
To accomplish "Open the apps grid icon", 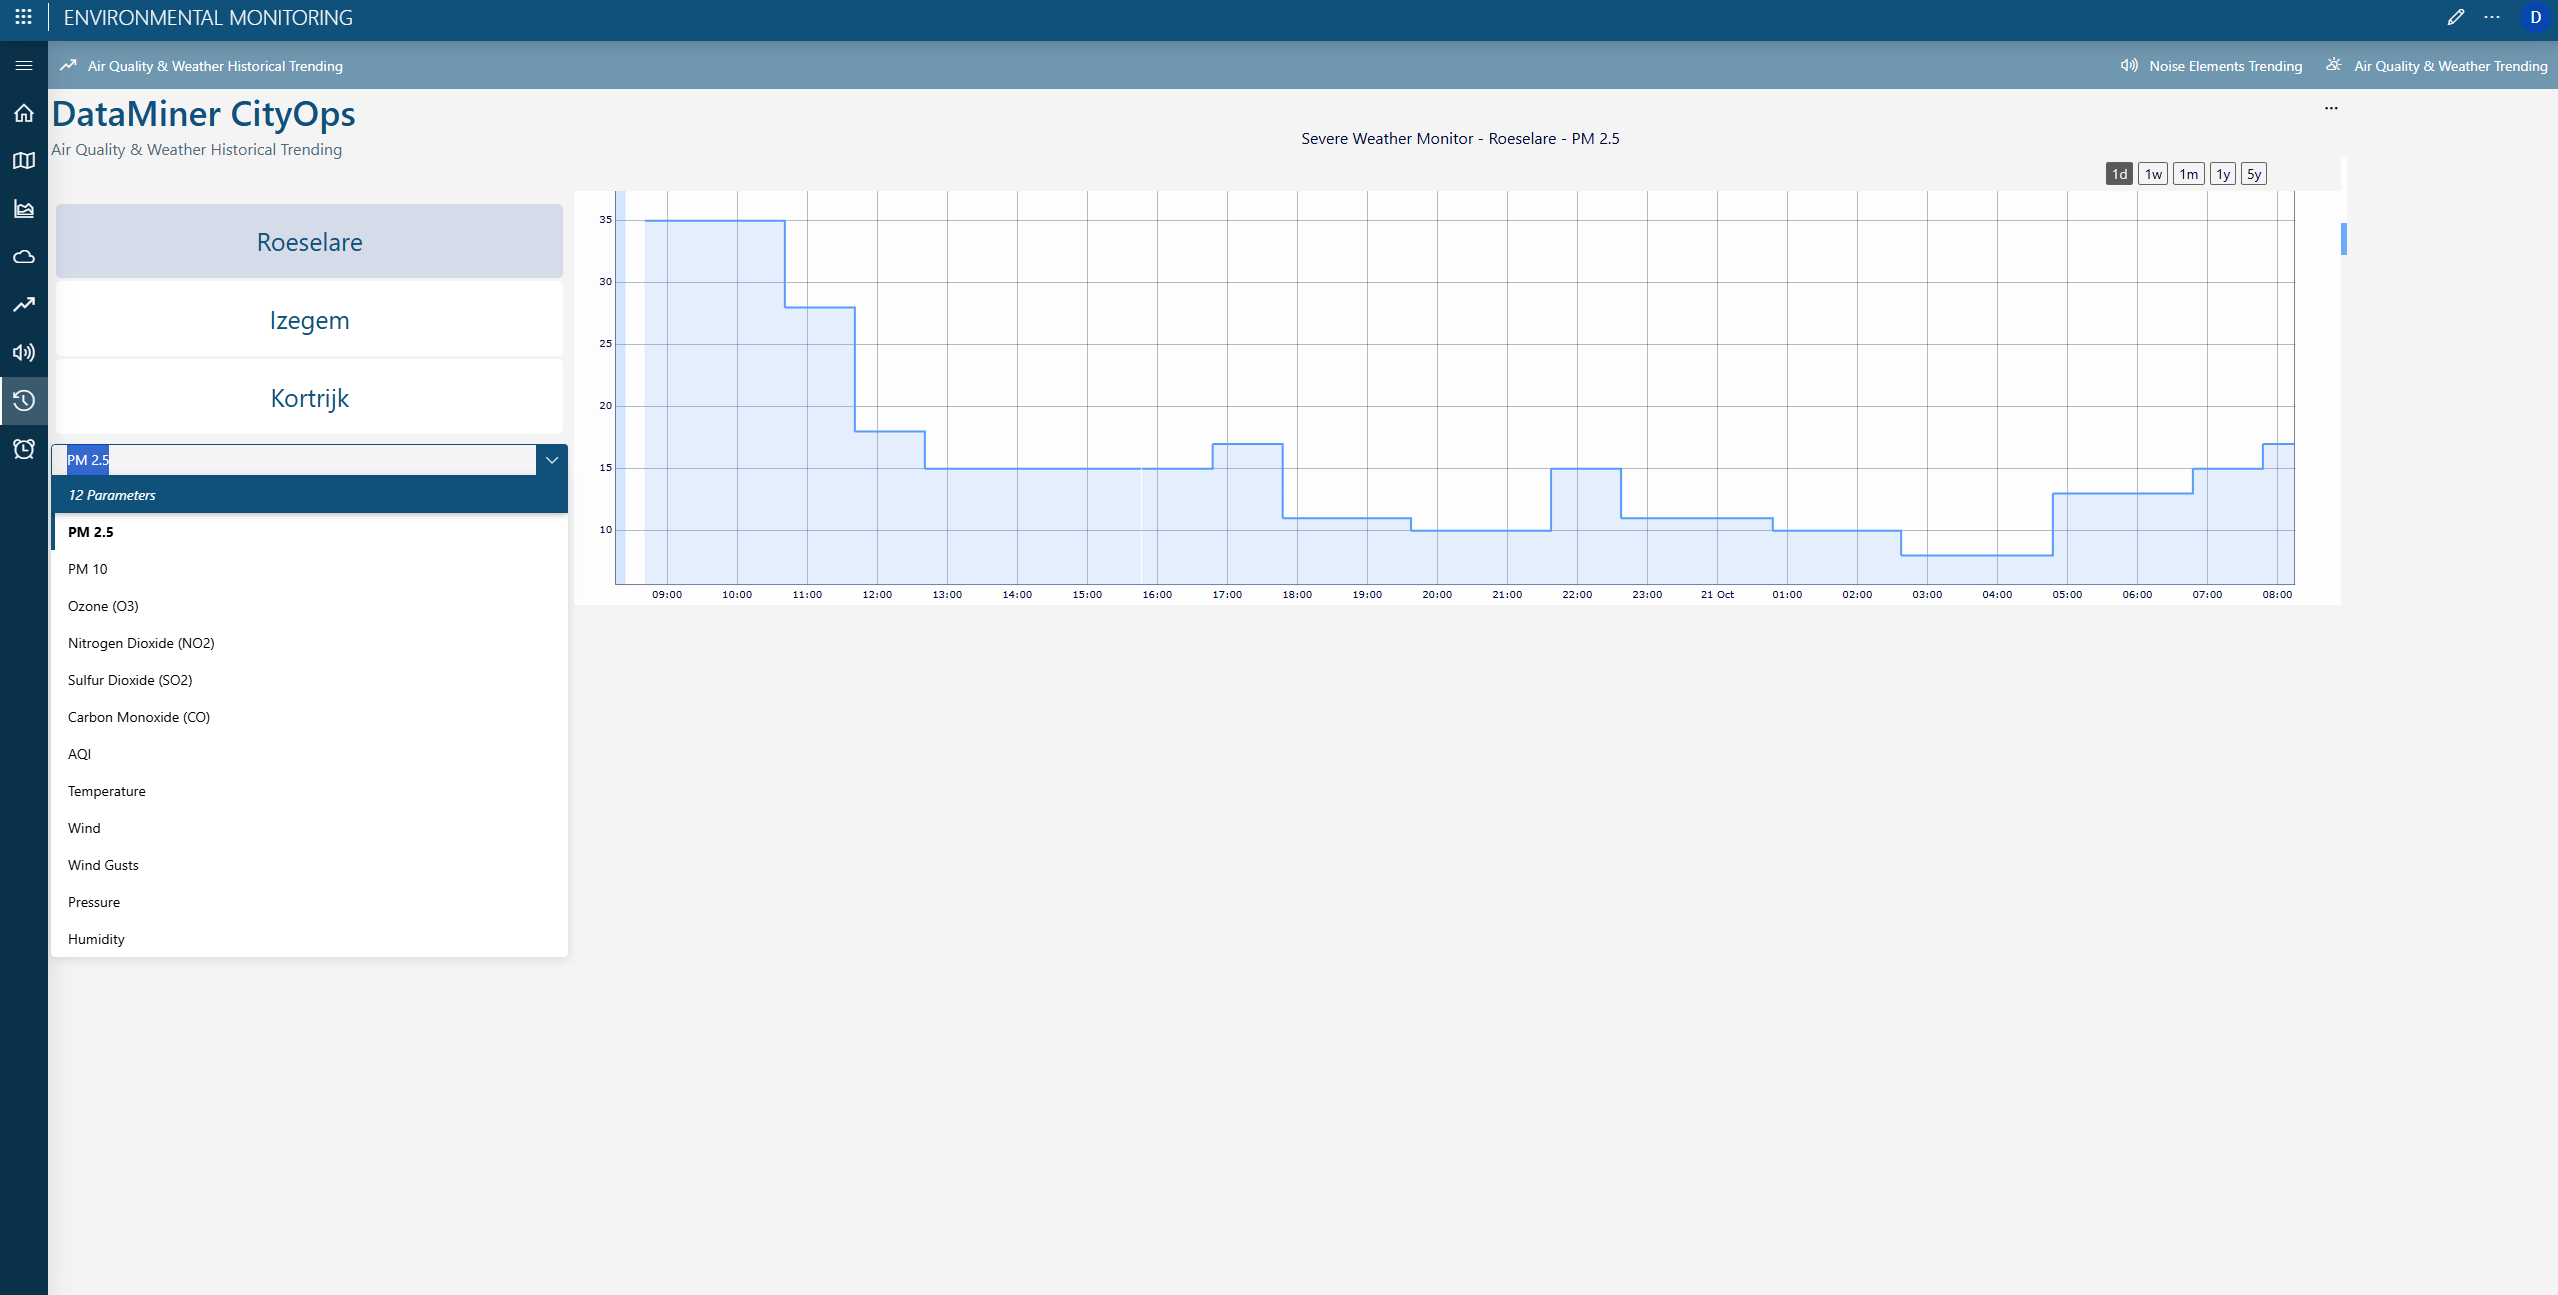I will coord(23,17).
